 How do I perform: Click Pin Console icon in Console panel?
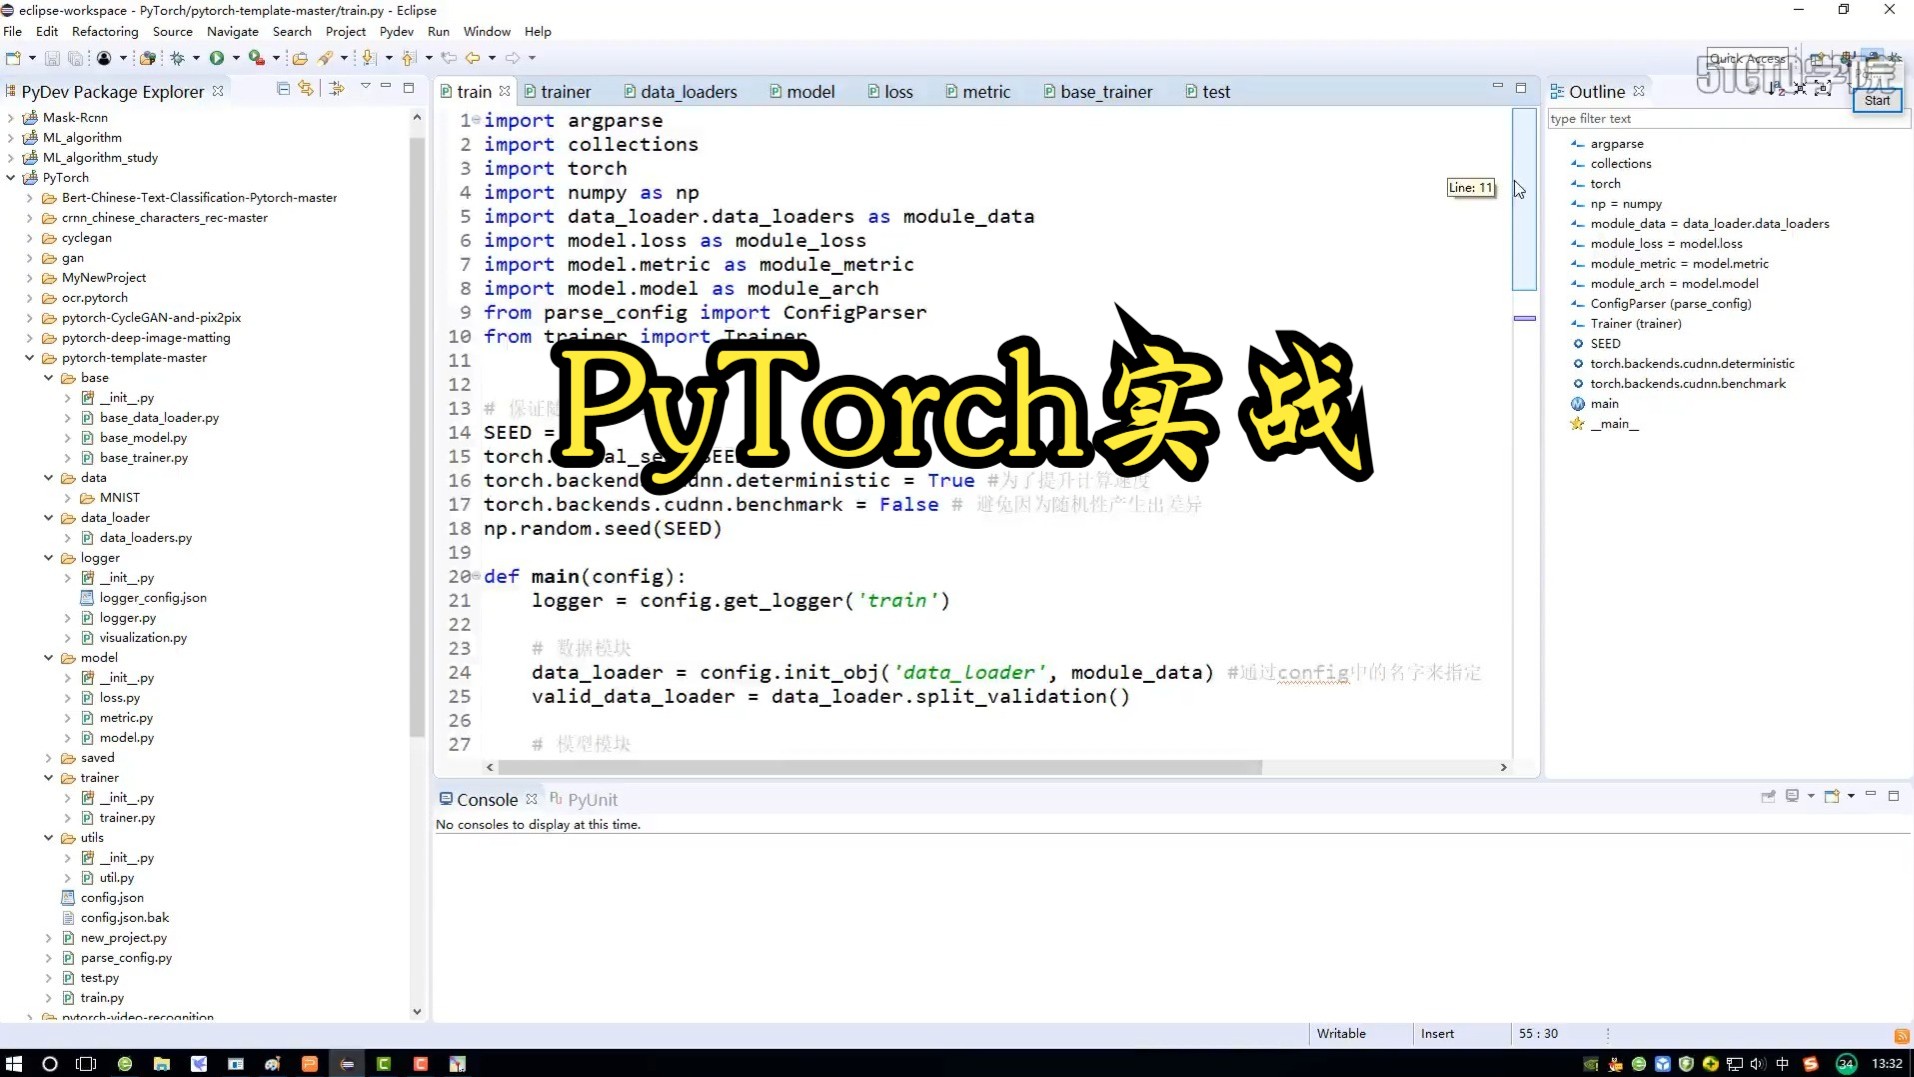tap(1768, 797)
